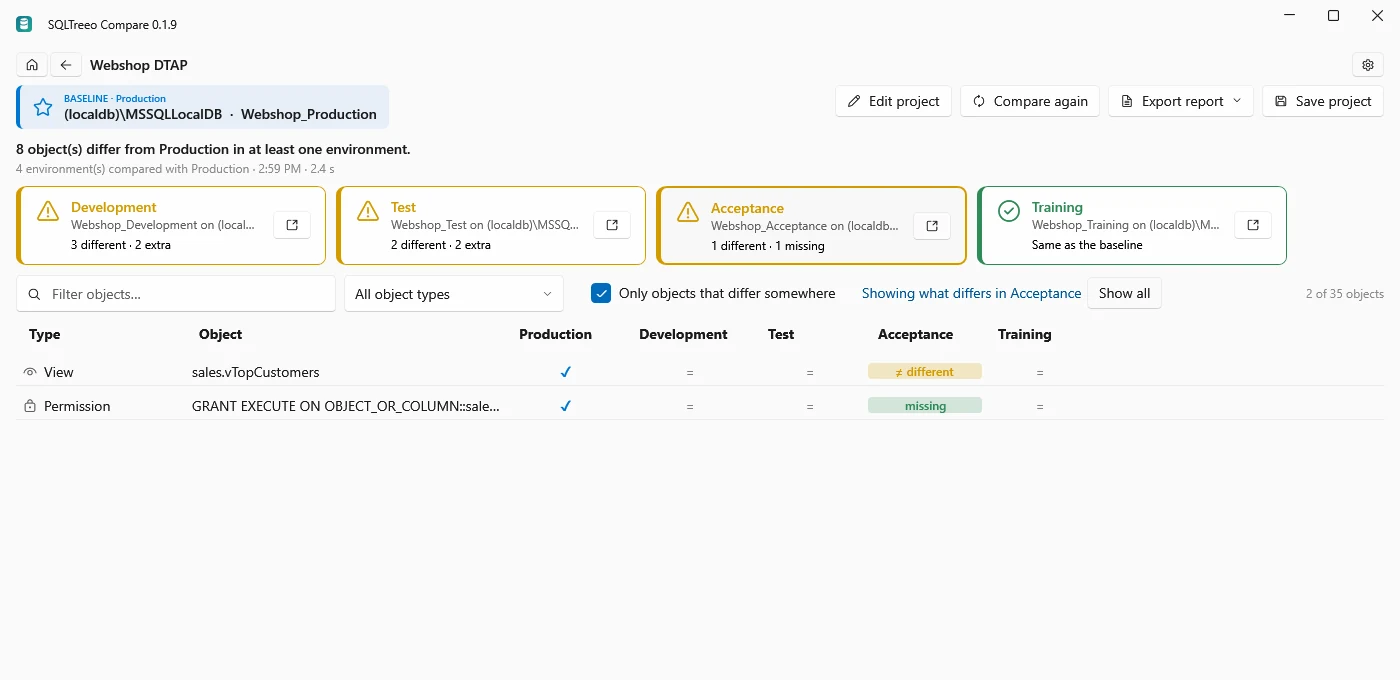
Task: Click the 2 of 35 objects counter
Action: point(1345,294)
